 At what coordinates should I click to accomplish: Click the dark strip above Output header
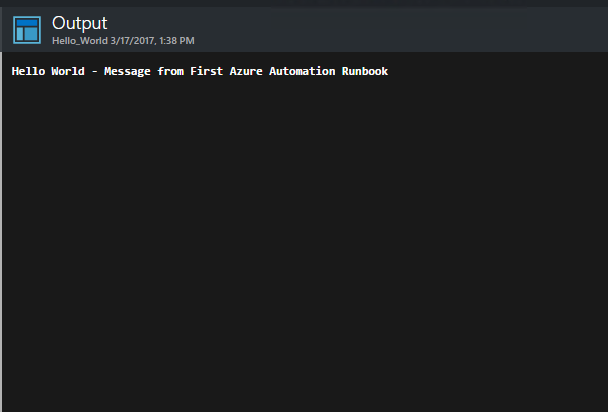304,3
